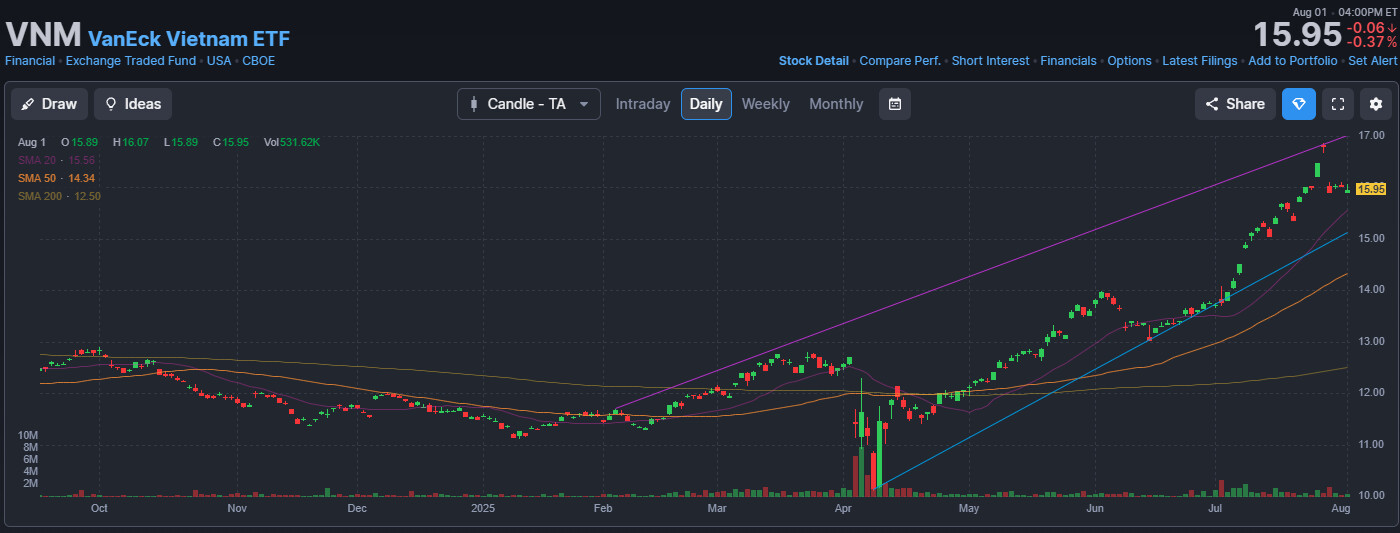This screenshot has height=533, width=1400.
Task: Open chart settings gear
Action: 1376,104
